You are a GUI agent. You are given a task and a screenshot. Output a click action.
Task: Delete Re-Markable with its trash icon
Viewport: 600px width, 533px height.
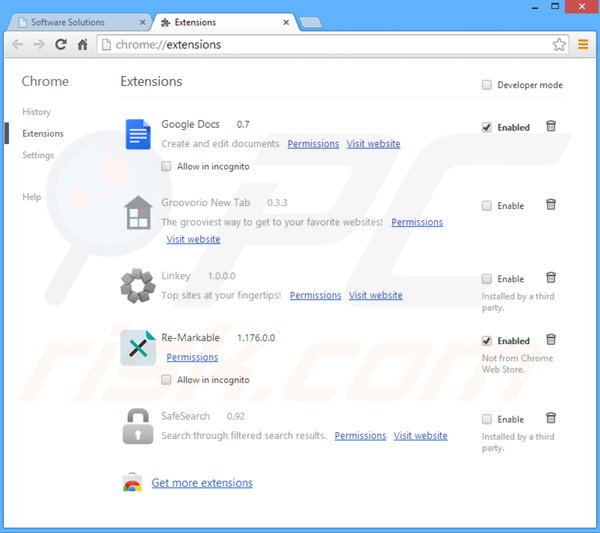(551, 339)
